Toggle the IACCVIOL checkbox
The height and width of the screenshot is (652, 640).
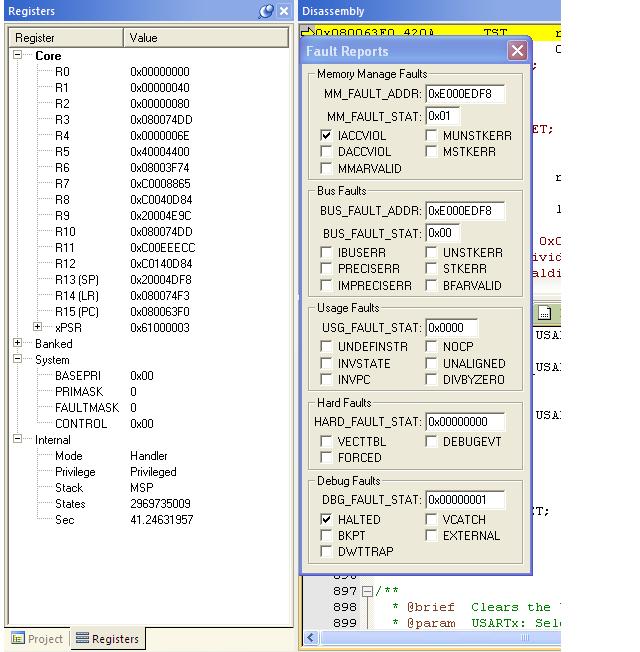tap(326, 135)
